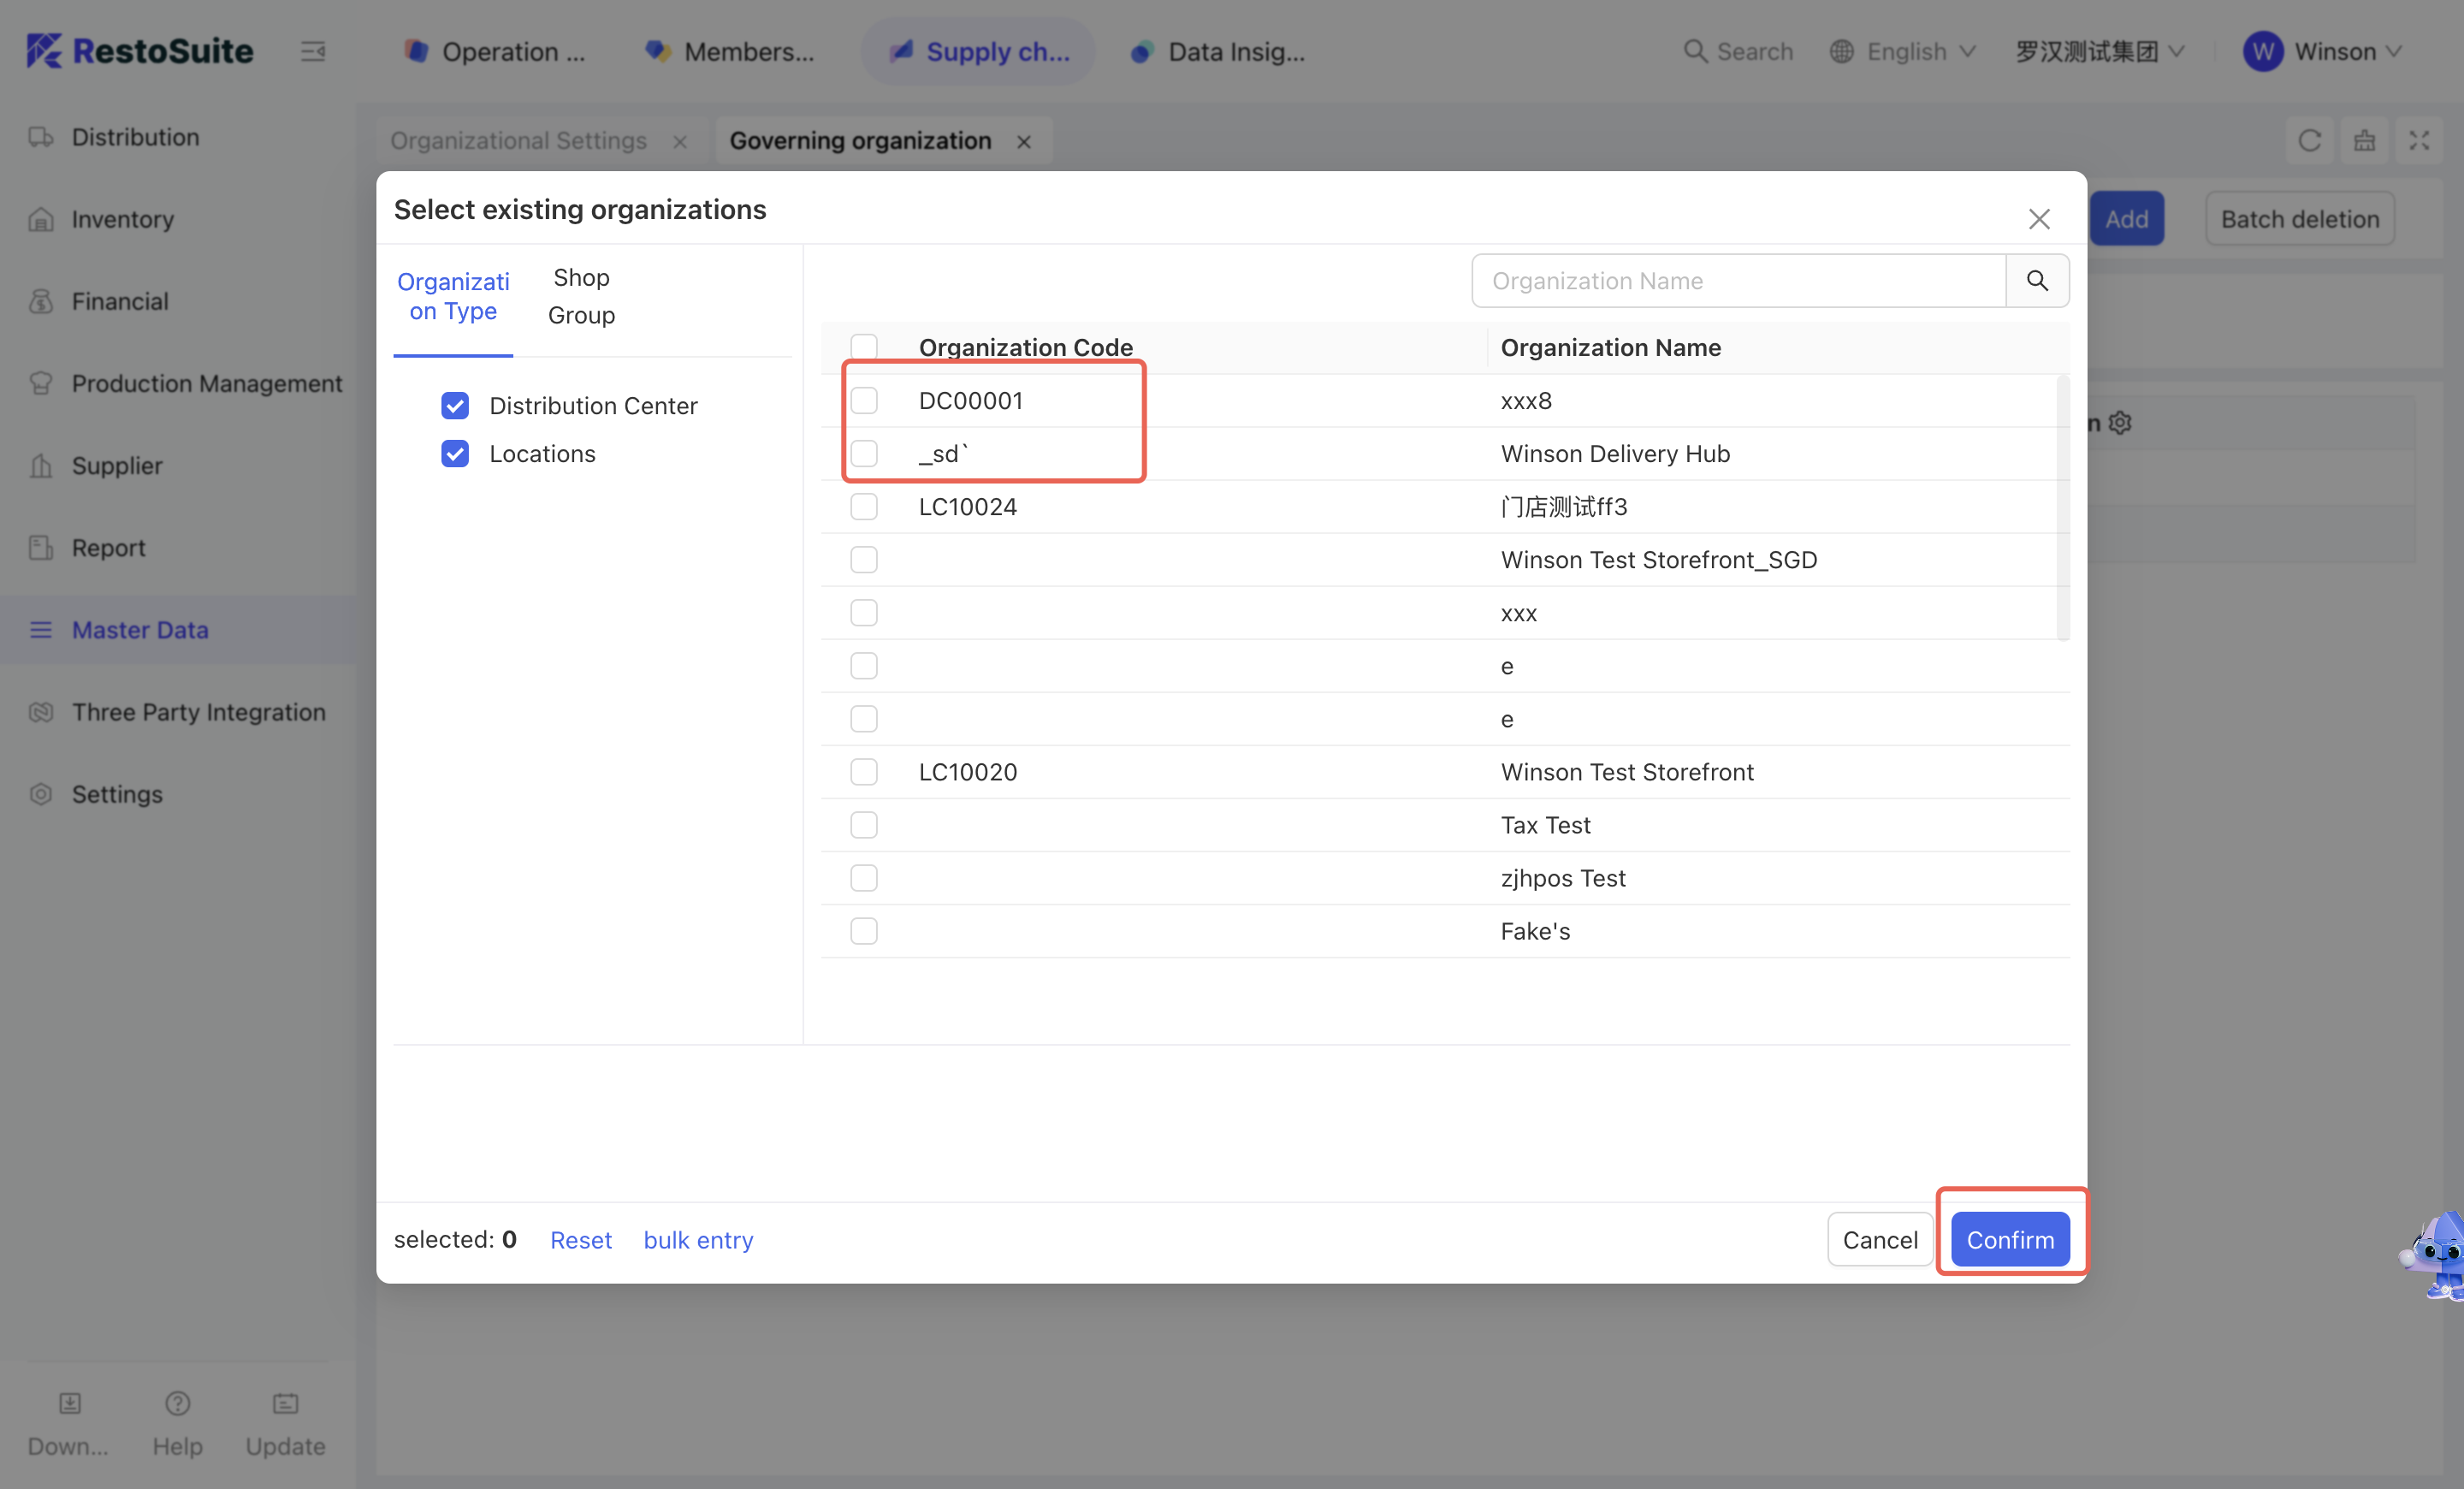This screenshot has width=2464, height=1489.
Task: Open the 罗汉测试集团 organization dropdown
Action: coord(2099,51)
